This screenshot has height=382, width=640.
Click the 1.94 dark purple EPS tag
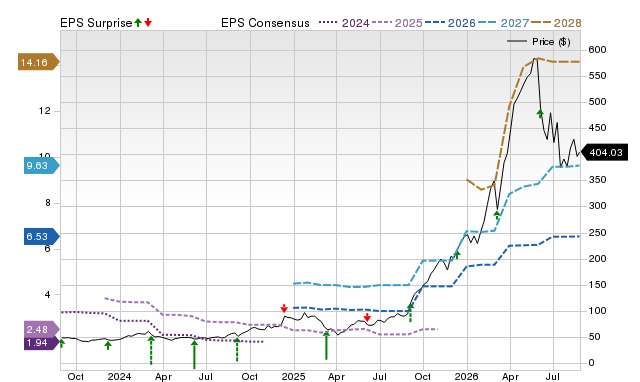point(41,343)
